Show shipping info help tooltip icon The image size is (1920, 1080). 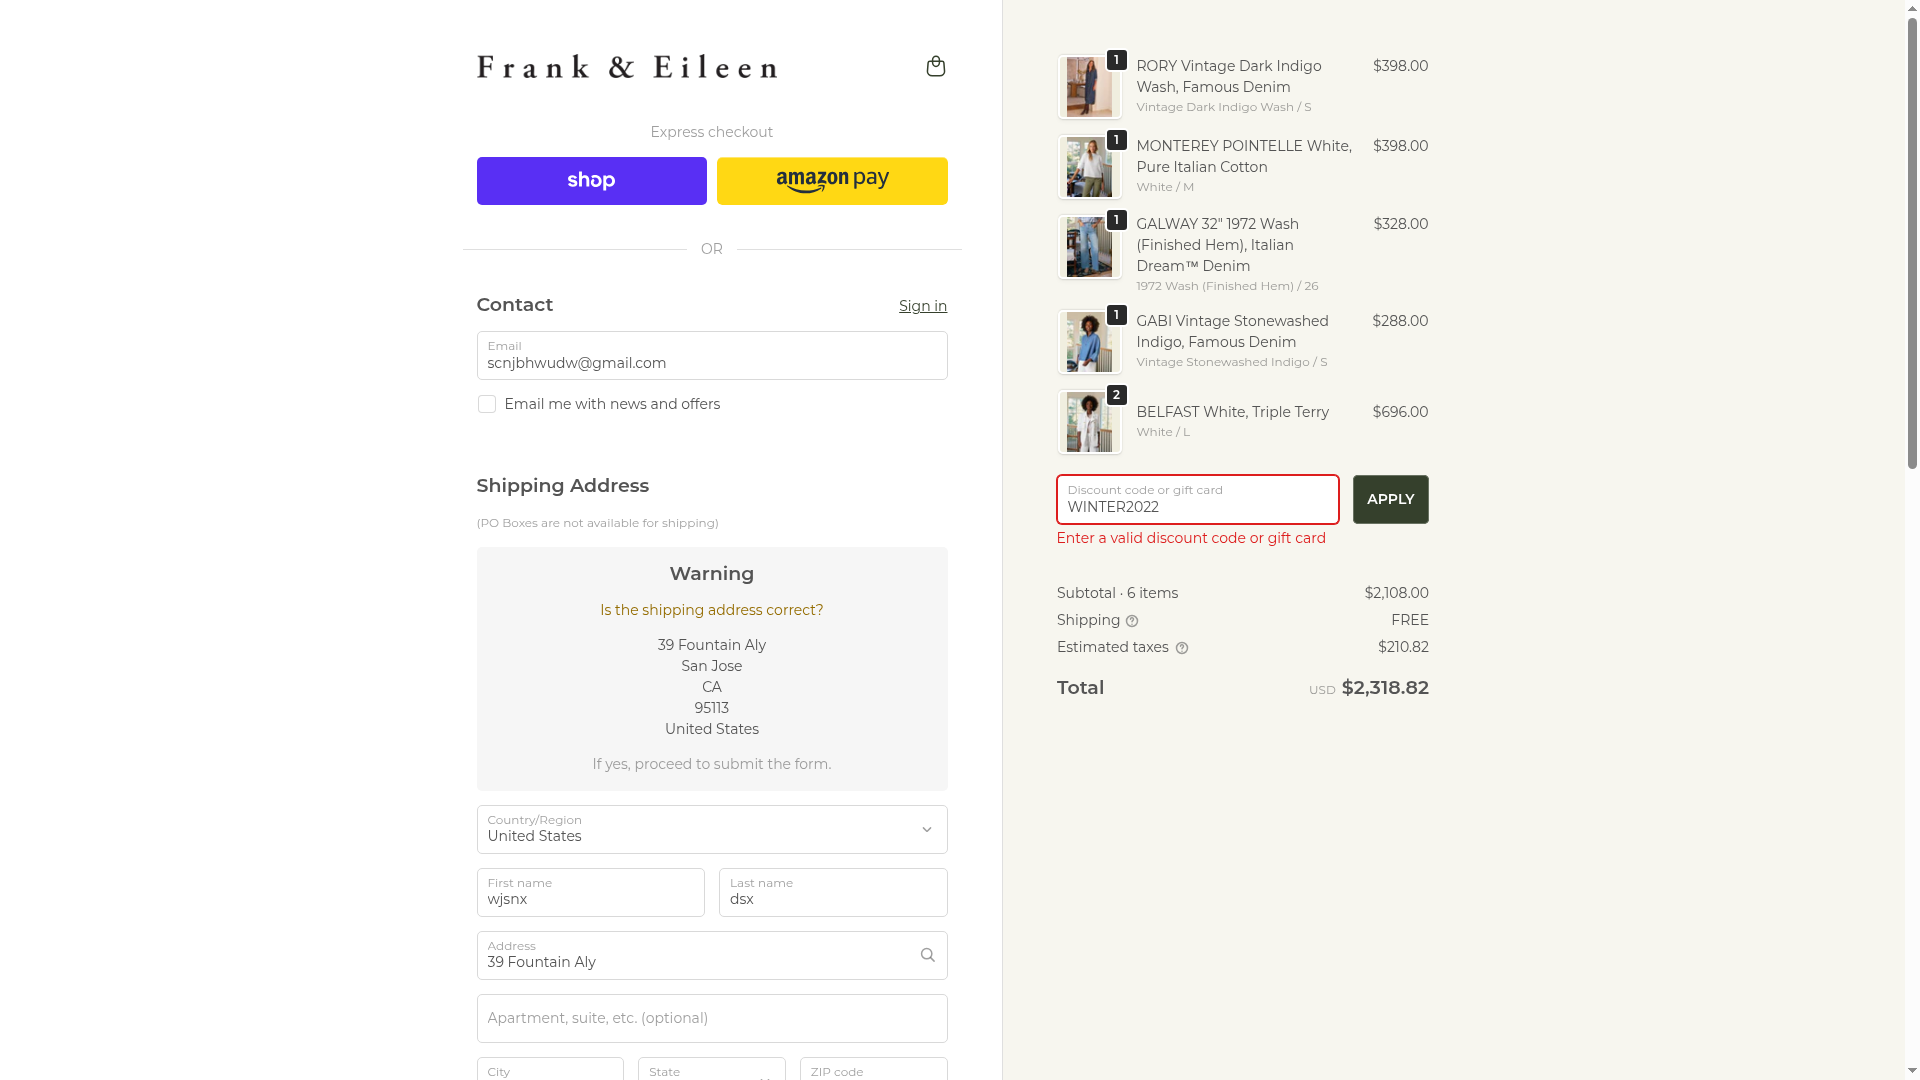point(1131,621)
